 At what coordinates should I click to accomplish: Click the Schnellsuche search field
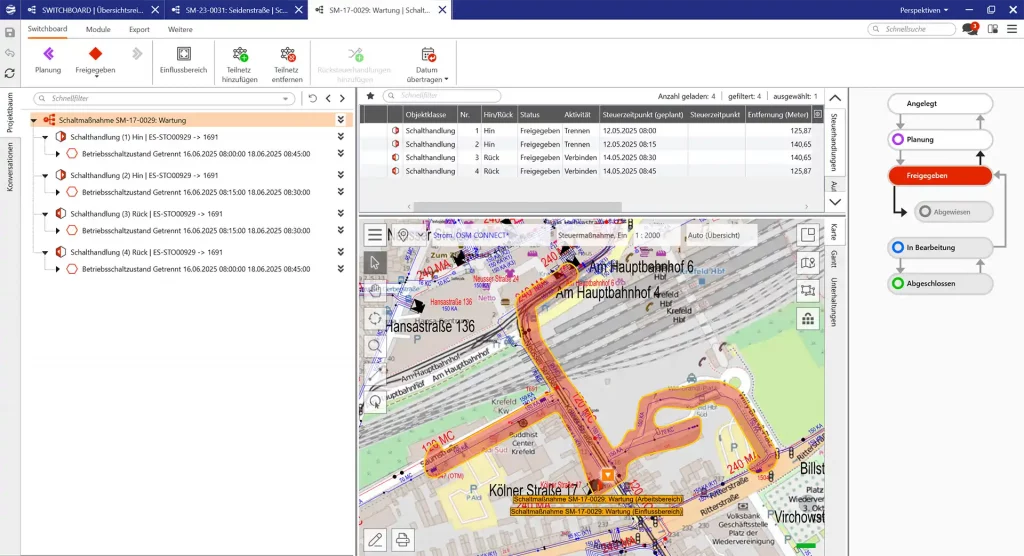point(912,30)
